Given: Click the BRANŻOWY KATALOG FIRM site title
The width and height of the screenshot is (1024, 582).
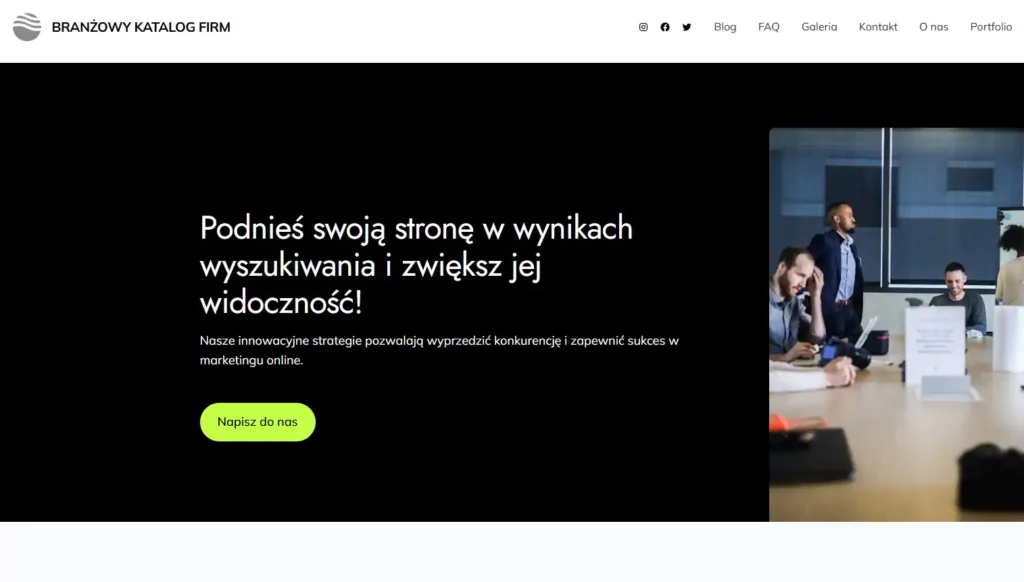Looking at the screenshot, I should point(141,27).
